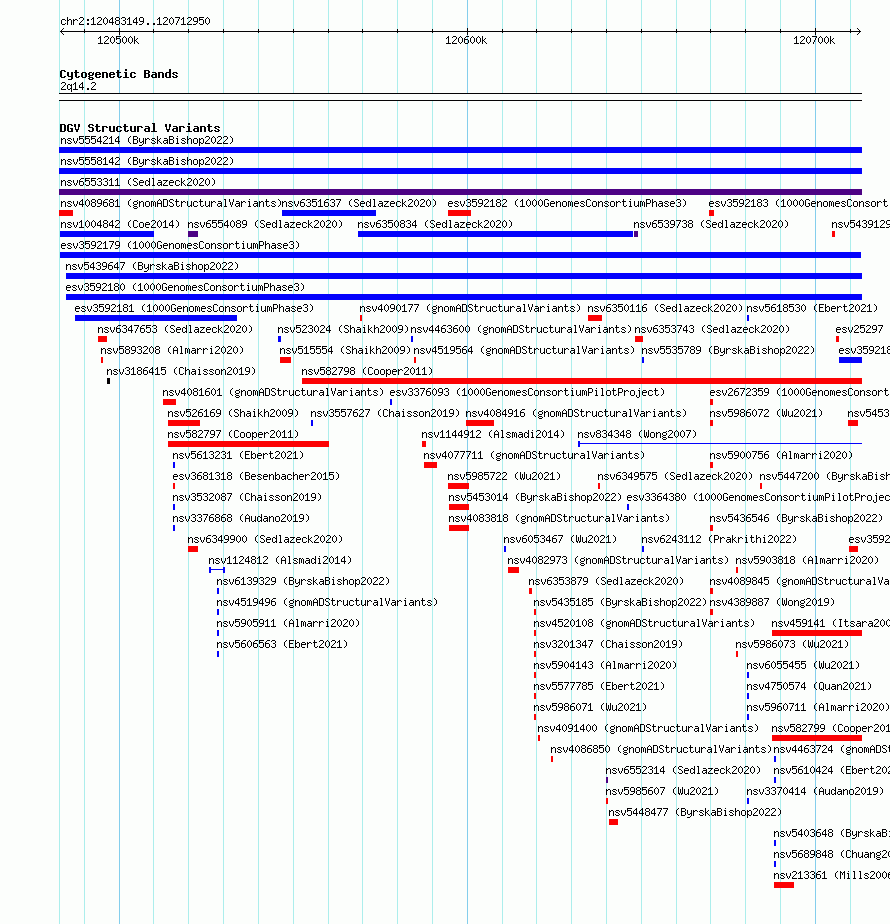This screenshot has height=924, width=890.
Task: Select nsv526169 (Shaikh2009) label
Action: pyautogui.click(x=233, y=414)
